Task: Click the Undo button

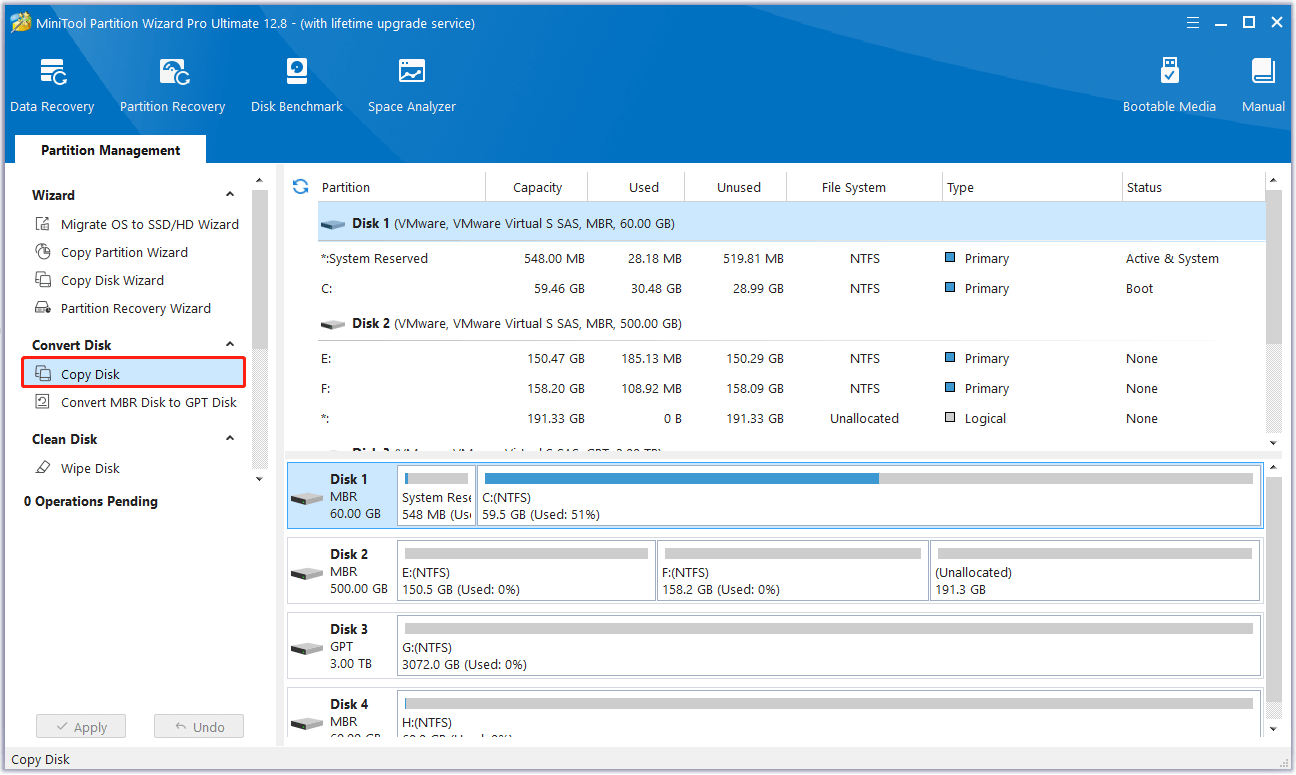Action: [199, 727]
